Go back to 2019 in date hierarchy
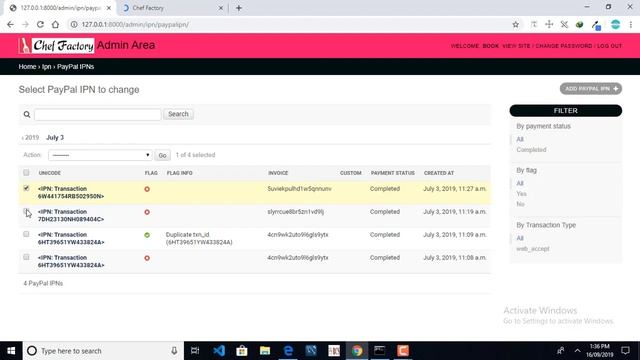 click(31, 138)
